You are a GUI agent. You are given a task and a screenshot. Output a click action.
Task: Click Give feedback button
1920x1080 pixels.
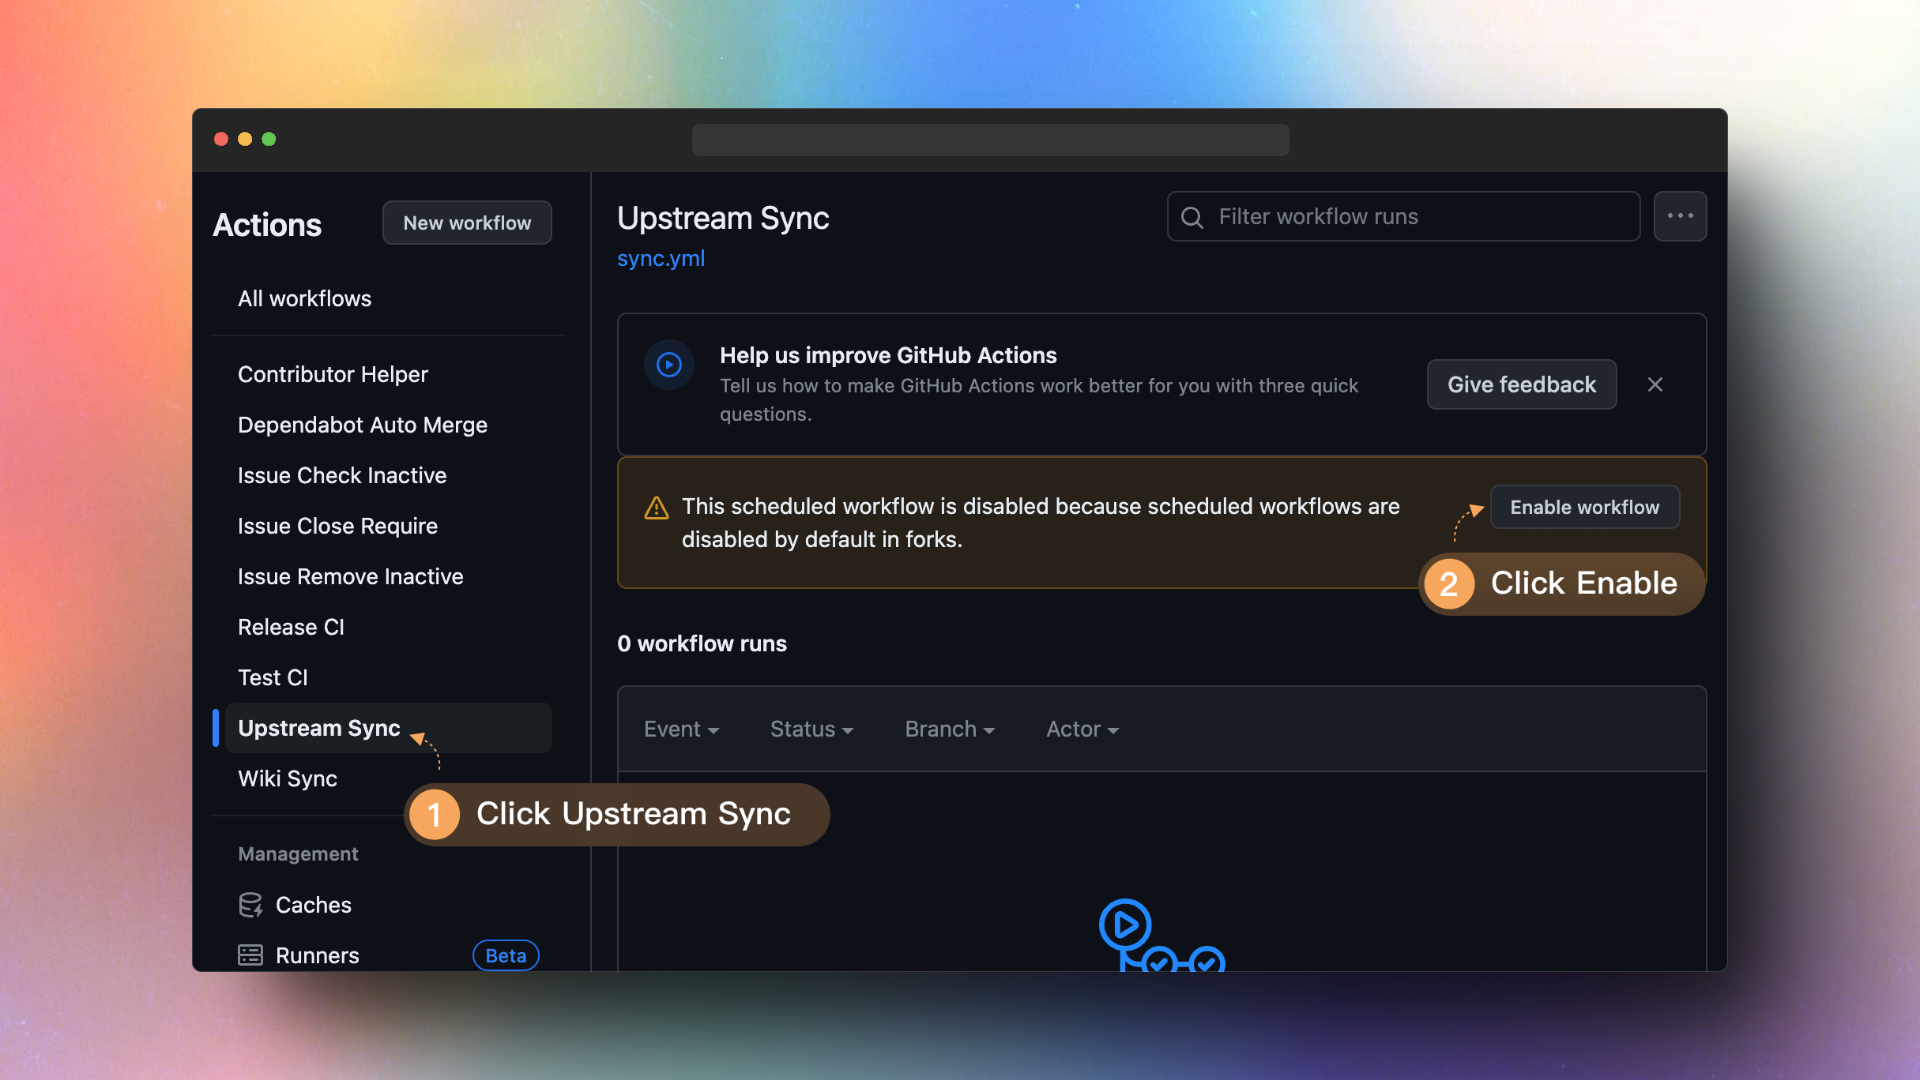pos(1520,384)
